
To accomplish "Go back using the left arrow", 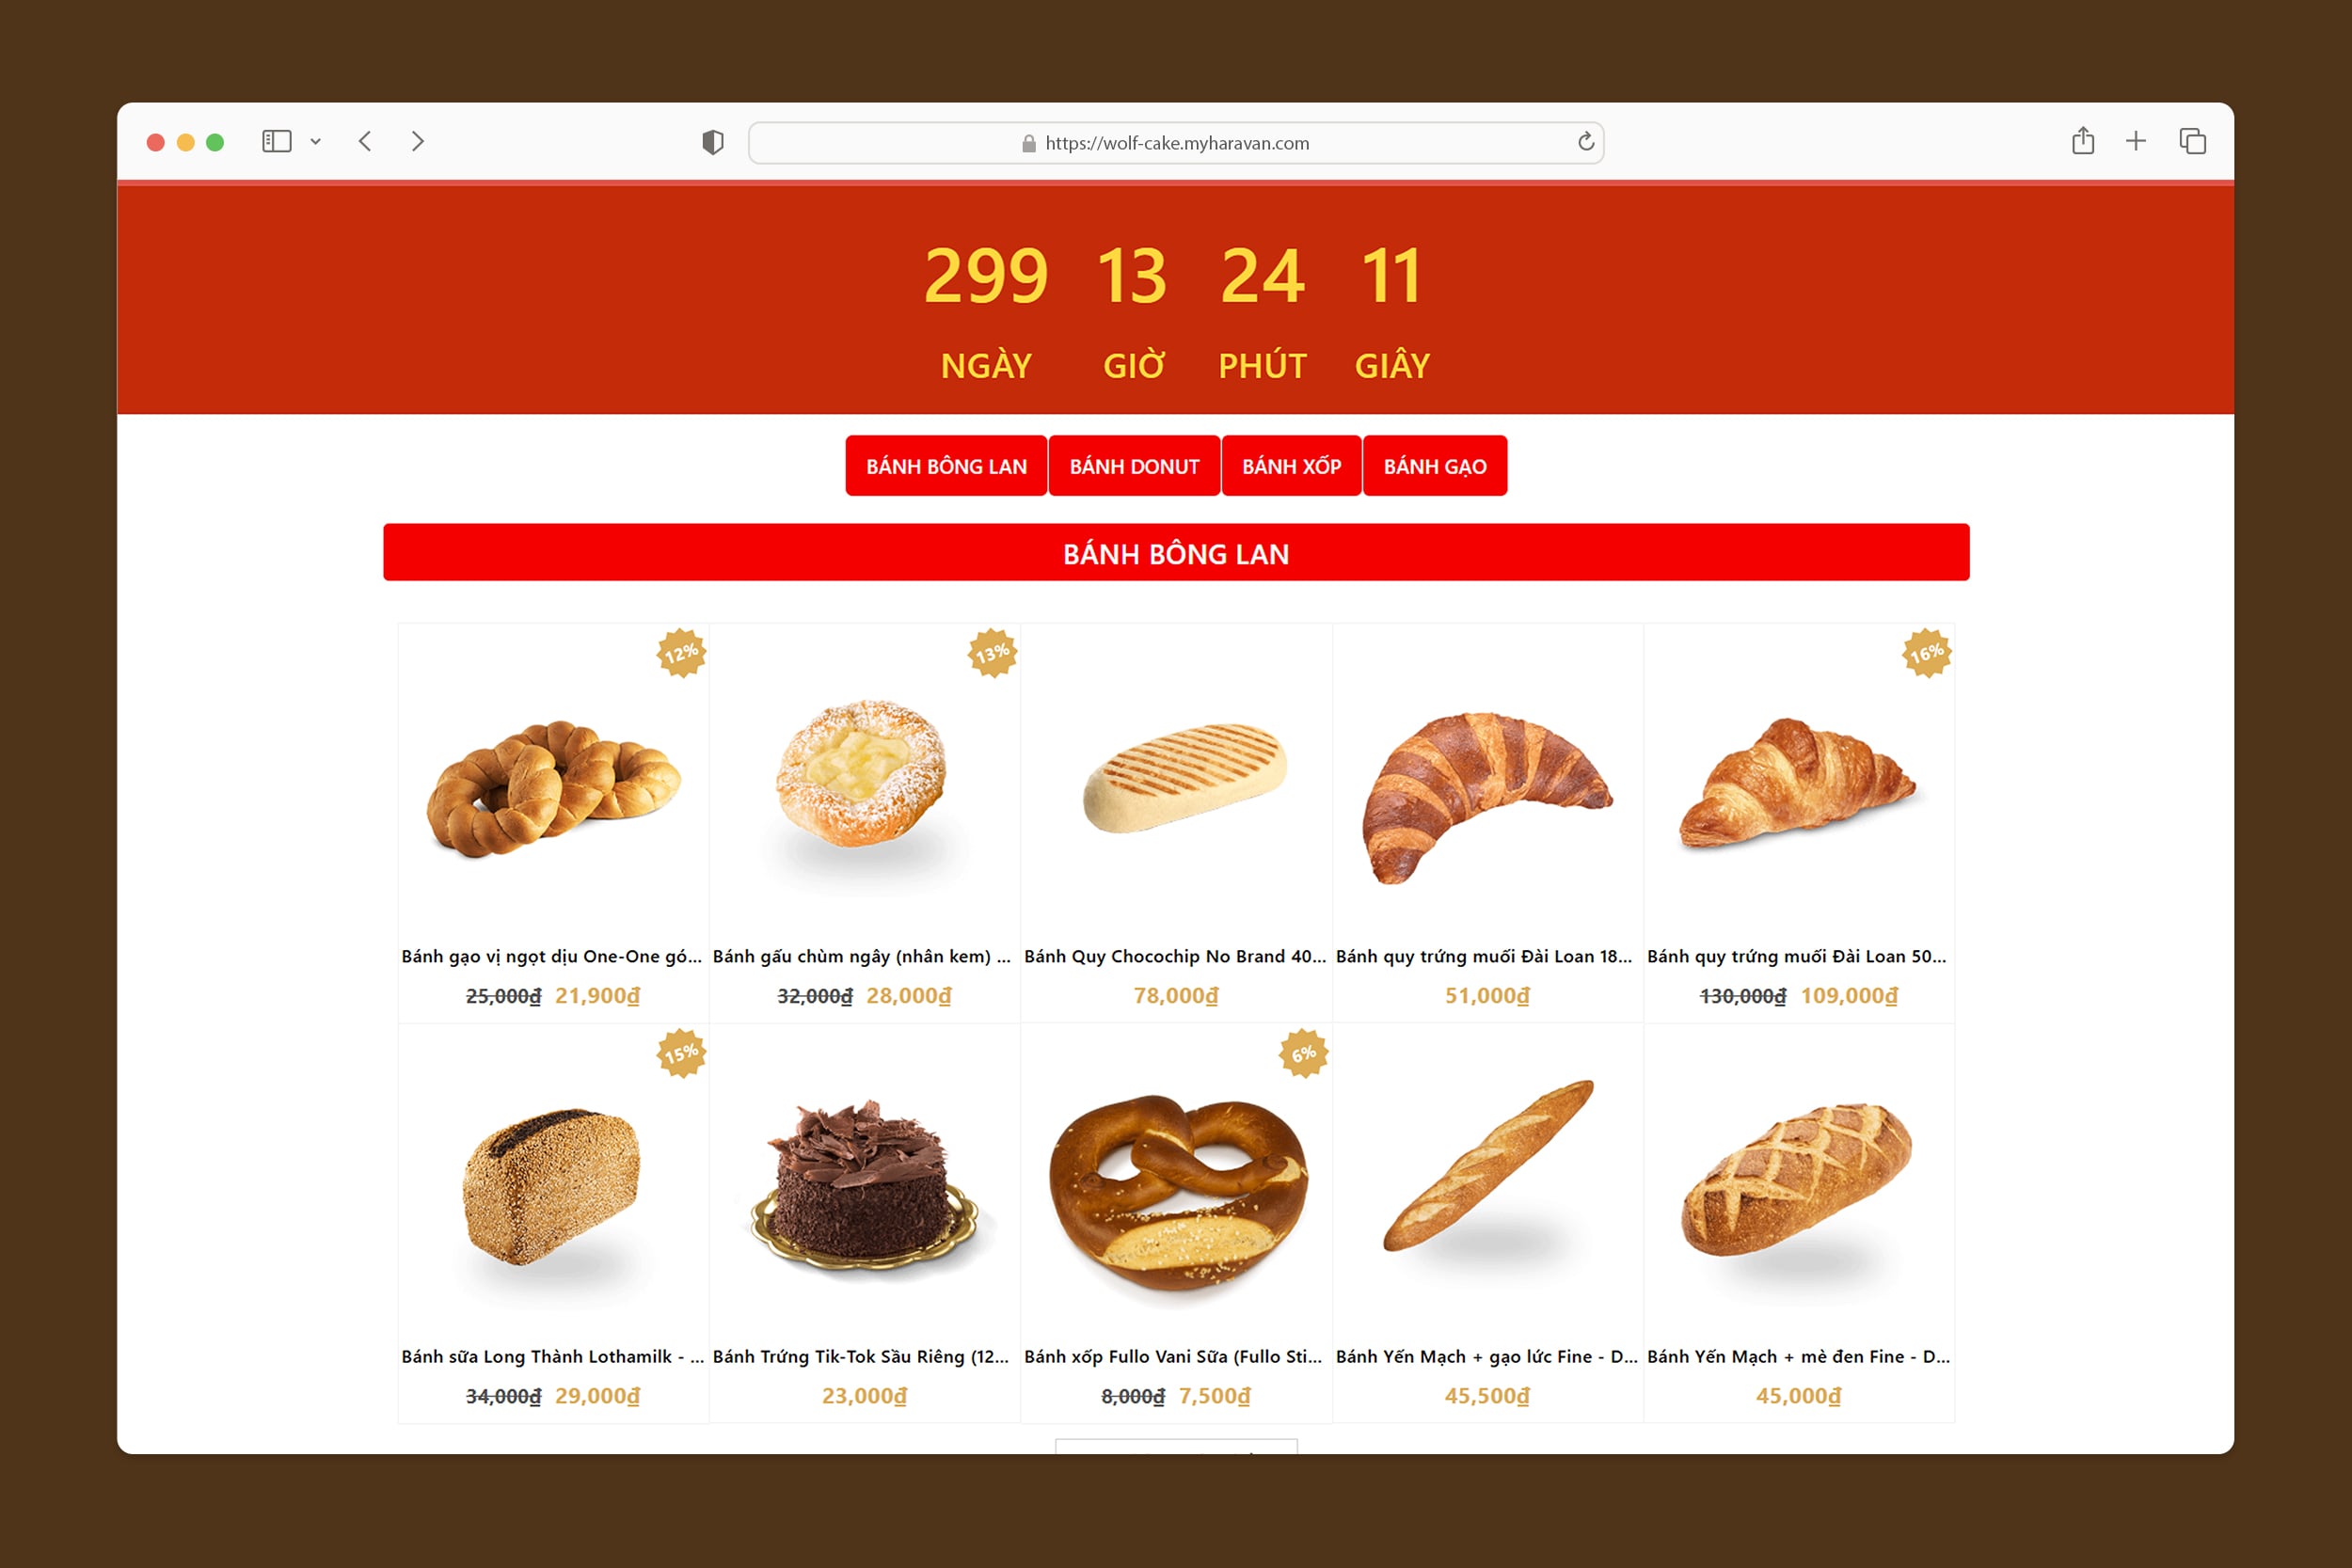I will tap(365, 142).
